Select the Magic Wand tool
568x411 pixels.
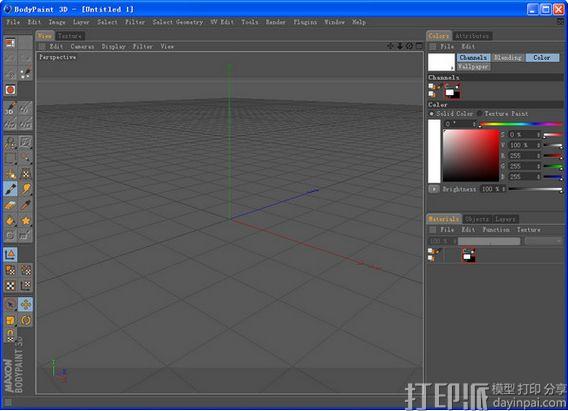pyautogui.click(x=25, y=158)
